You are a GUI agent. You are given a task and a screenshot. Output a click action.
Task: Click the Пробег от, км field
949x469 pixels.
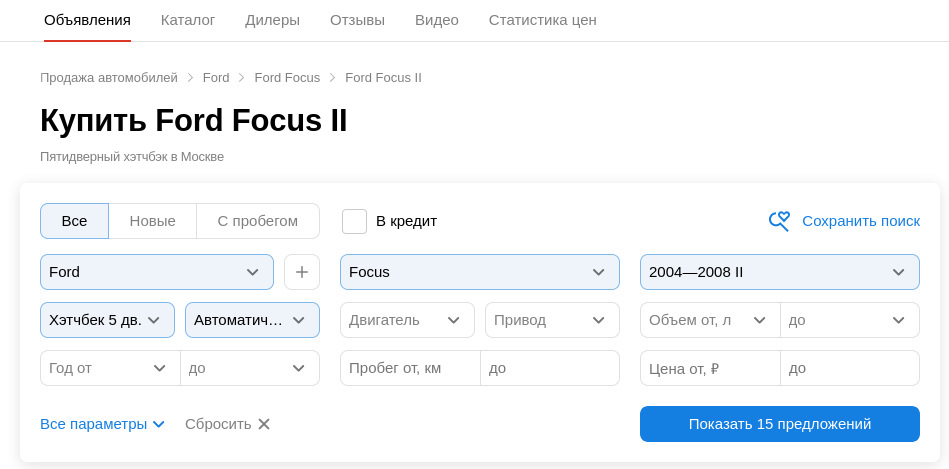click(410, 368)
